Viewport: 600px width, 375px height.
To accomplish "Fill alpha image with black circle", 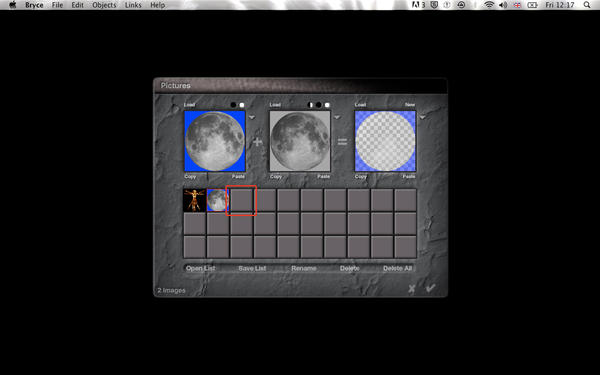I will click(319, 105).
